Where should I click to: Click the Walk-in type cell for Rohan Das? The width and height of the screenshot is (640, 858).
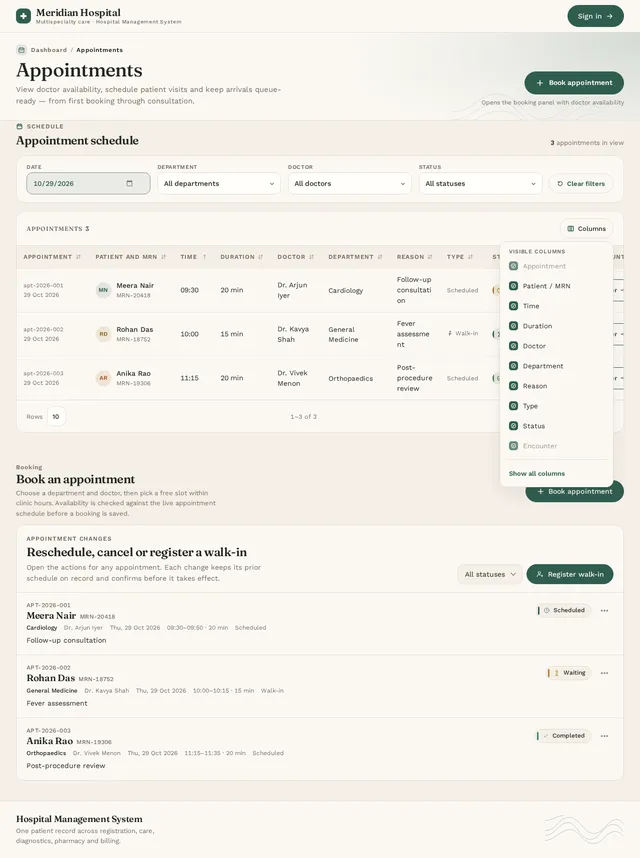pos(463,333)
